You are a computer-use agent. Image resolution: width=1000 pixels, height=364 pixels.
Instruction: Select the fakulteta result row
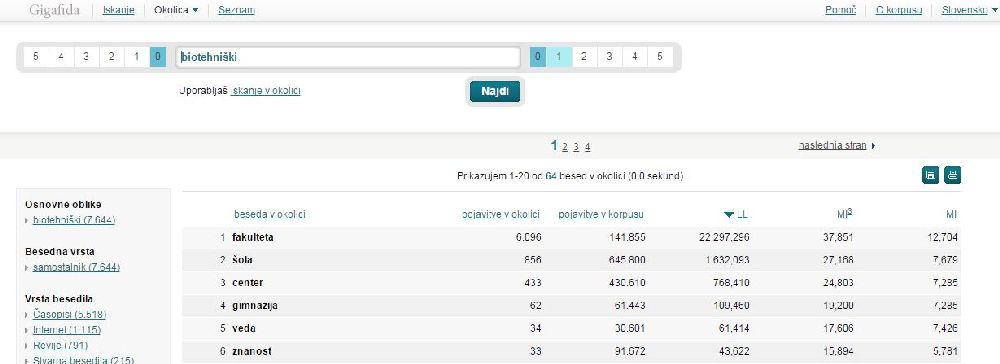coord(571,238)
